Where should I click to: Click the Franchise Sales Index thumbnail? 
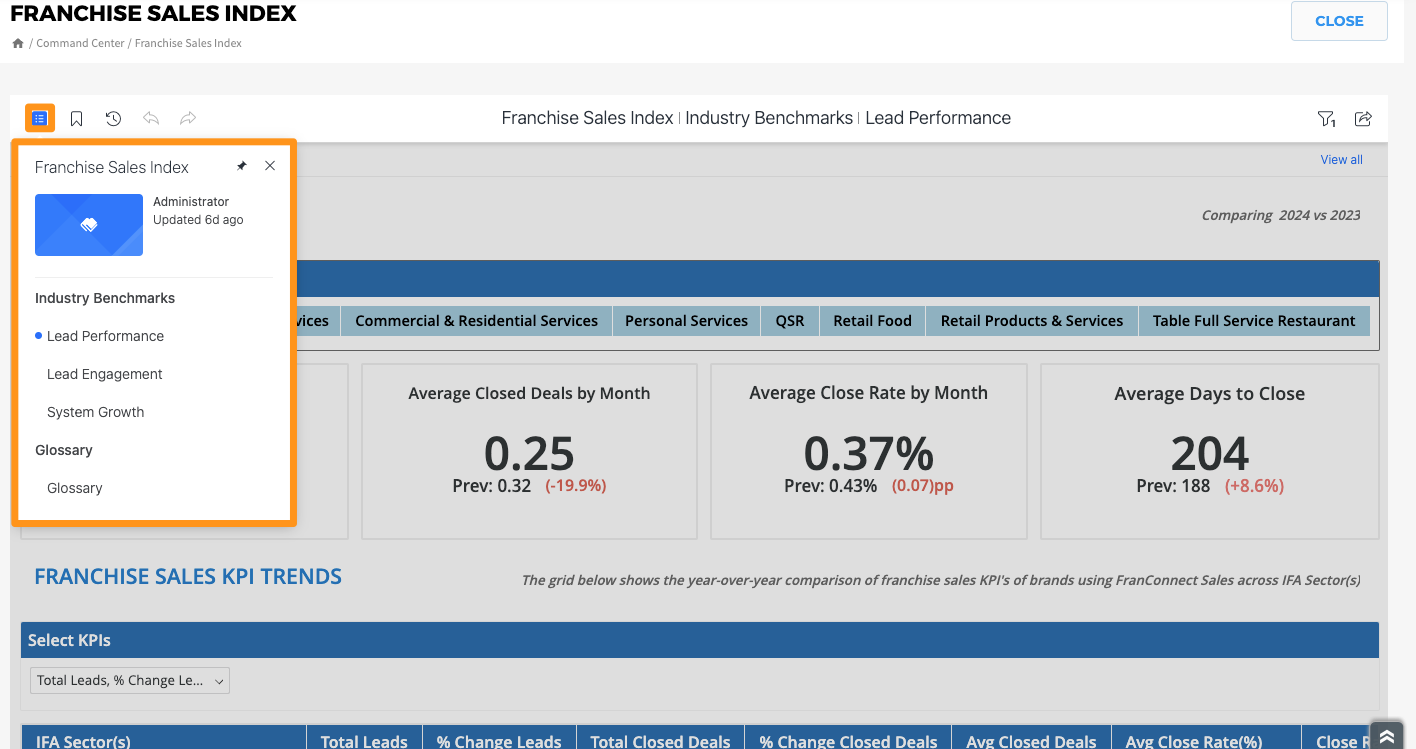point(89,225)
